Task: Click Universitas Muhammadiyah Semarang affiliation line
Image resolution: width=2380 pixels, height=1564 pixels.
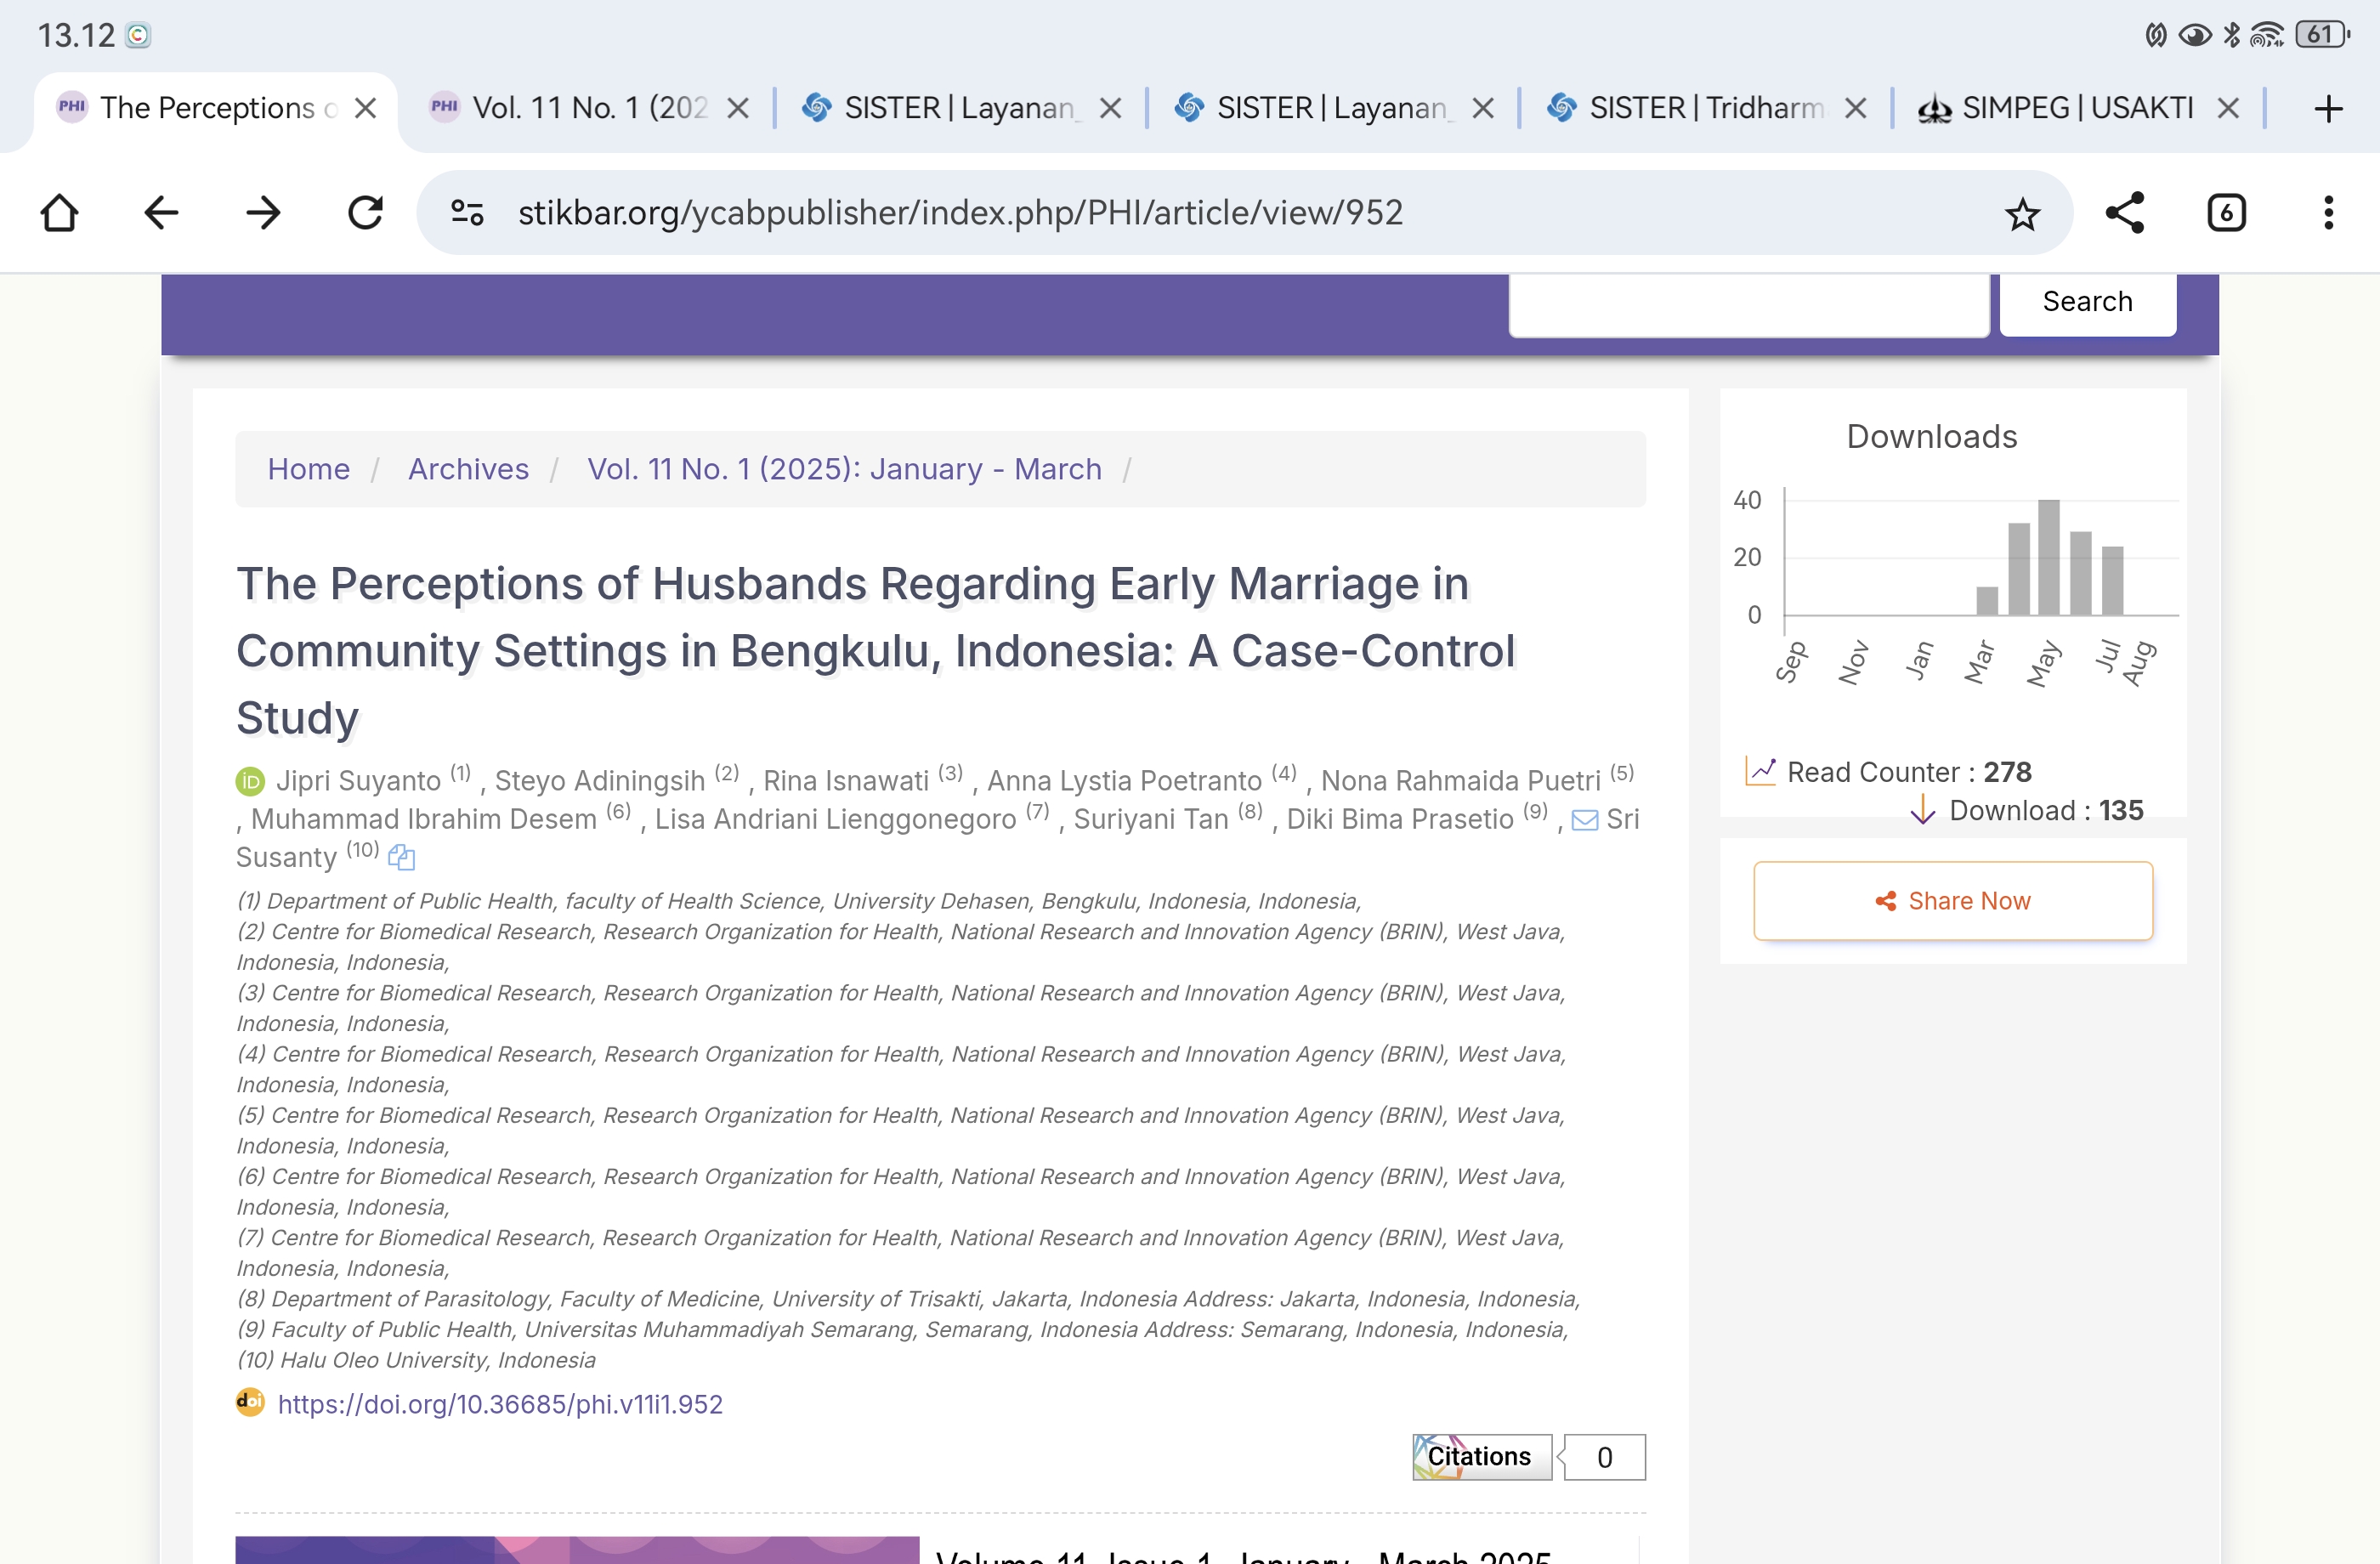Action: pos(902,1330)
